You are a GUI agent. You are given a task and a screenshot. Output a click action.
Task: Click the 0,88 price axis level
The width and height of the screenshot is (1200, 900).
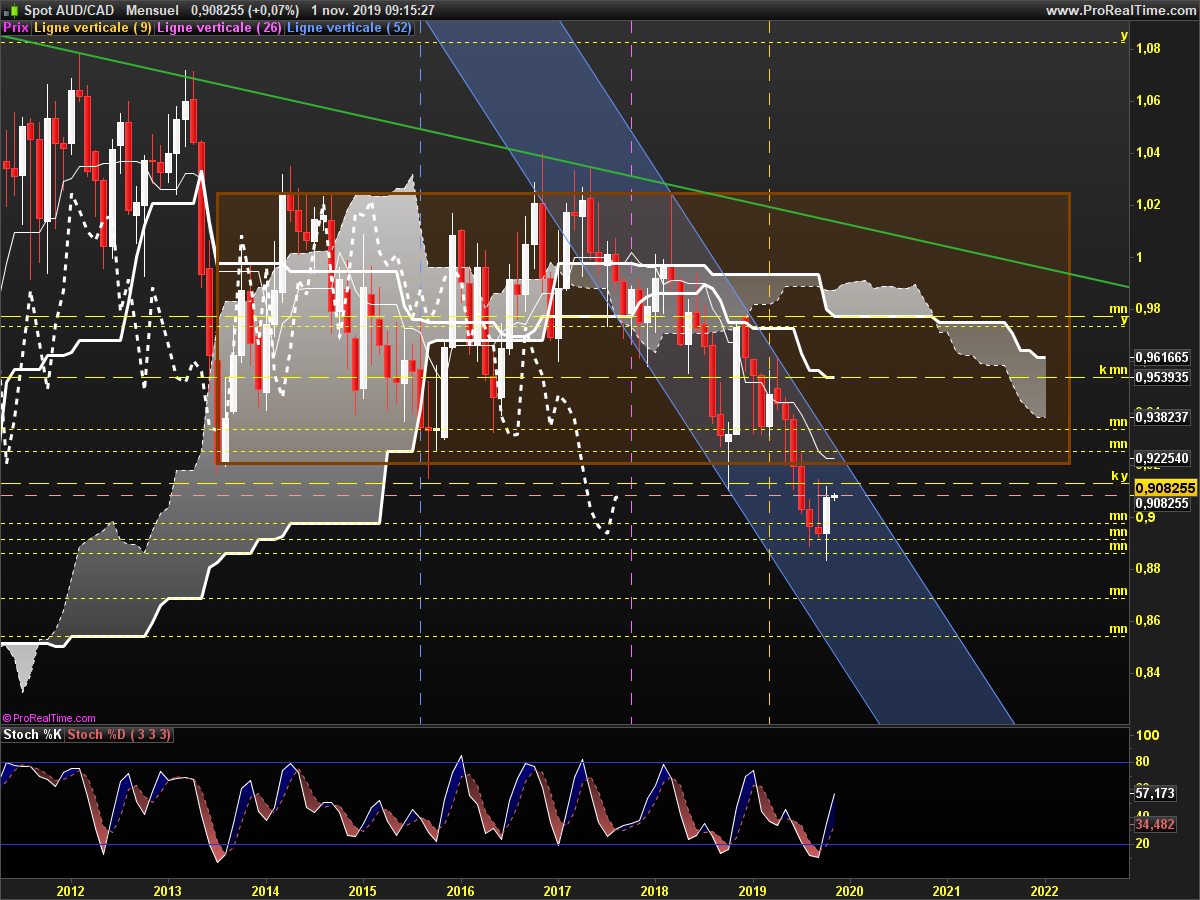tap(1146, 568)
